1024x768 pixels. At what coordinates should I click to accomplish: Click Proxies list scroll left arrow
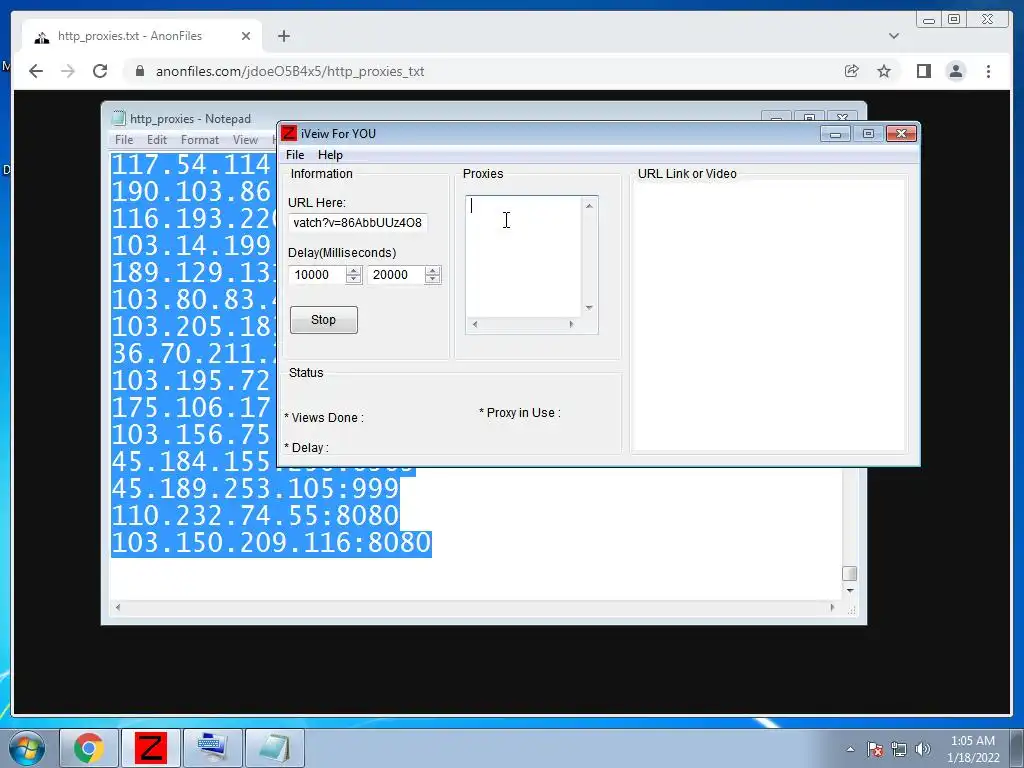(x=475, y=325)
